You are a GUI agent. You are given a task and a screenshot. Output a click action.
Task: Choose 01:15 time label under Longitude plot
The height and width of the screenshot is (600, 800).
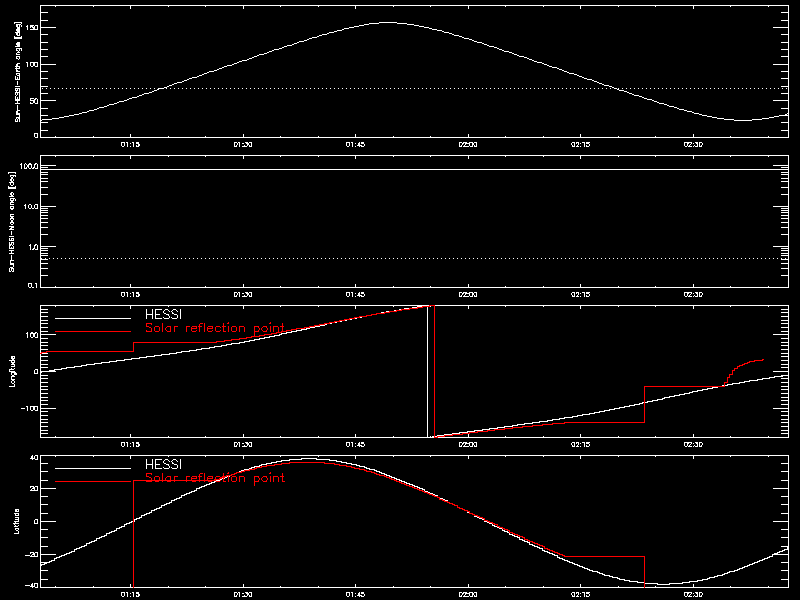click(x=130, y=445)
